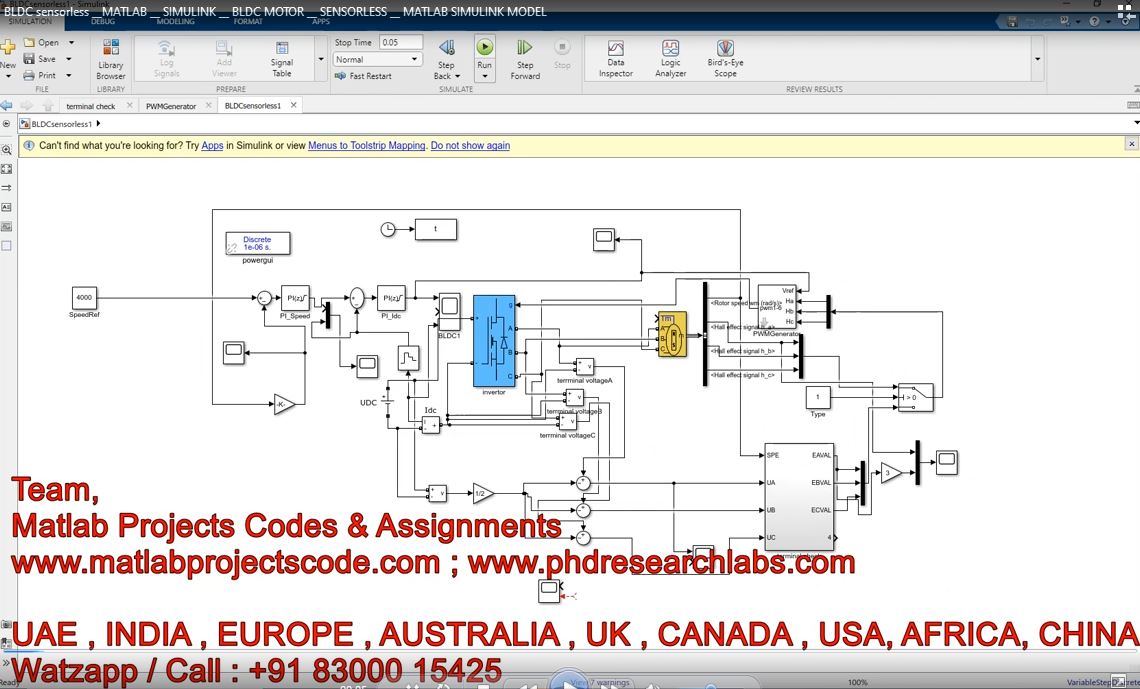Open the Save dropdown arrow
This screenshot has height=689, width=1140.
click(x=69, y=59)
